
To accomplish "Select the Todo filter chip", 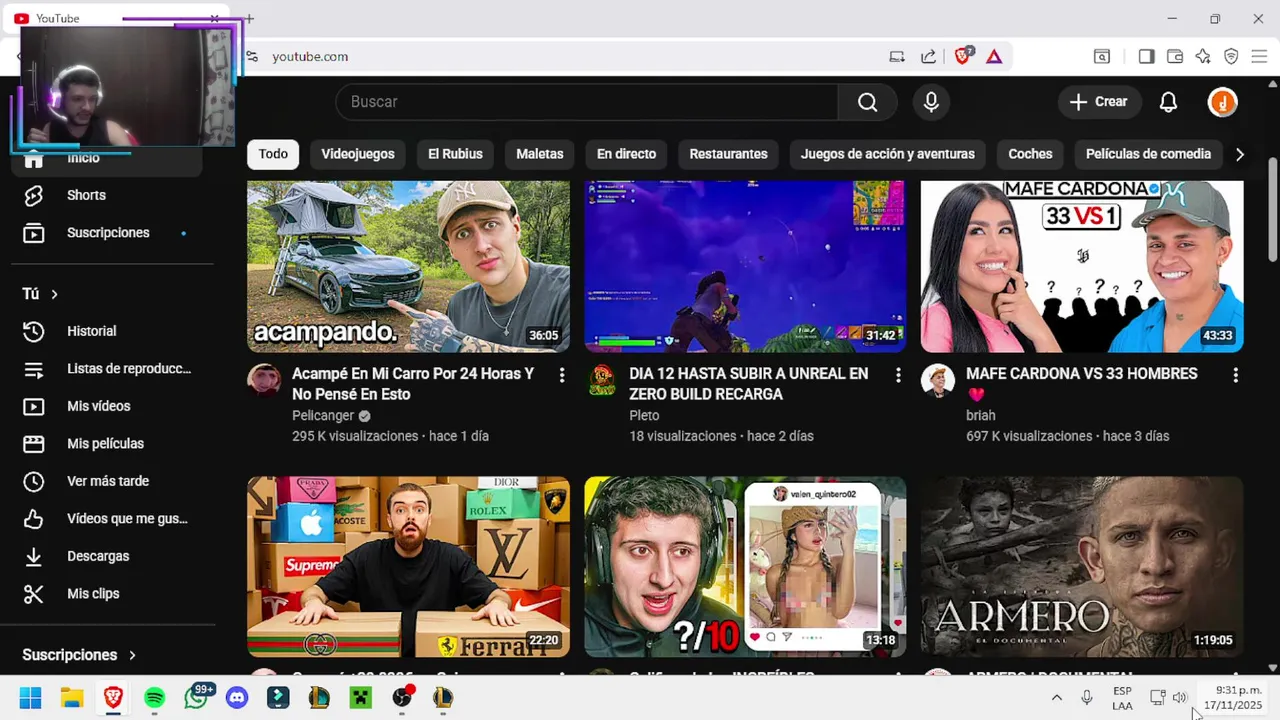I will point(273,154).
